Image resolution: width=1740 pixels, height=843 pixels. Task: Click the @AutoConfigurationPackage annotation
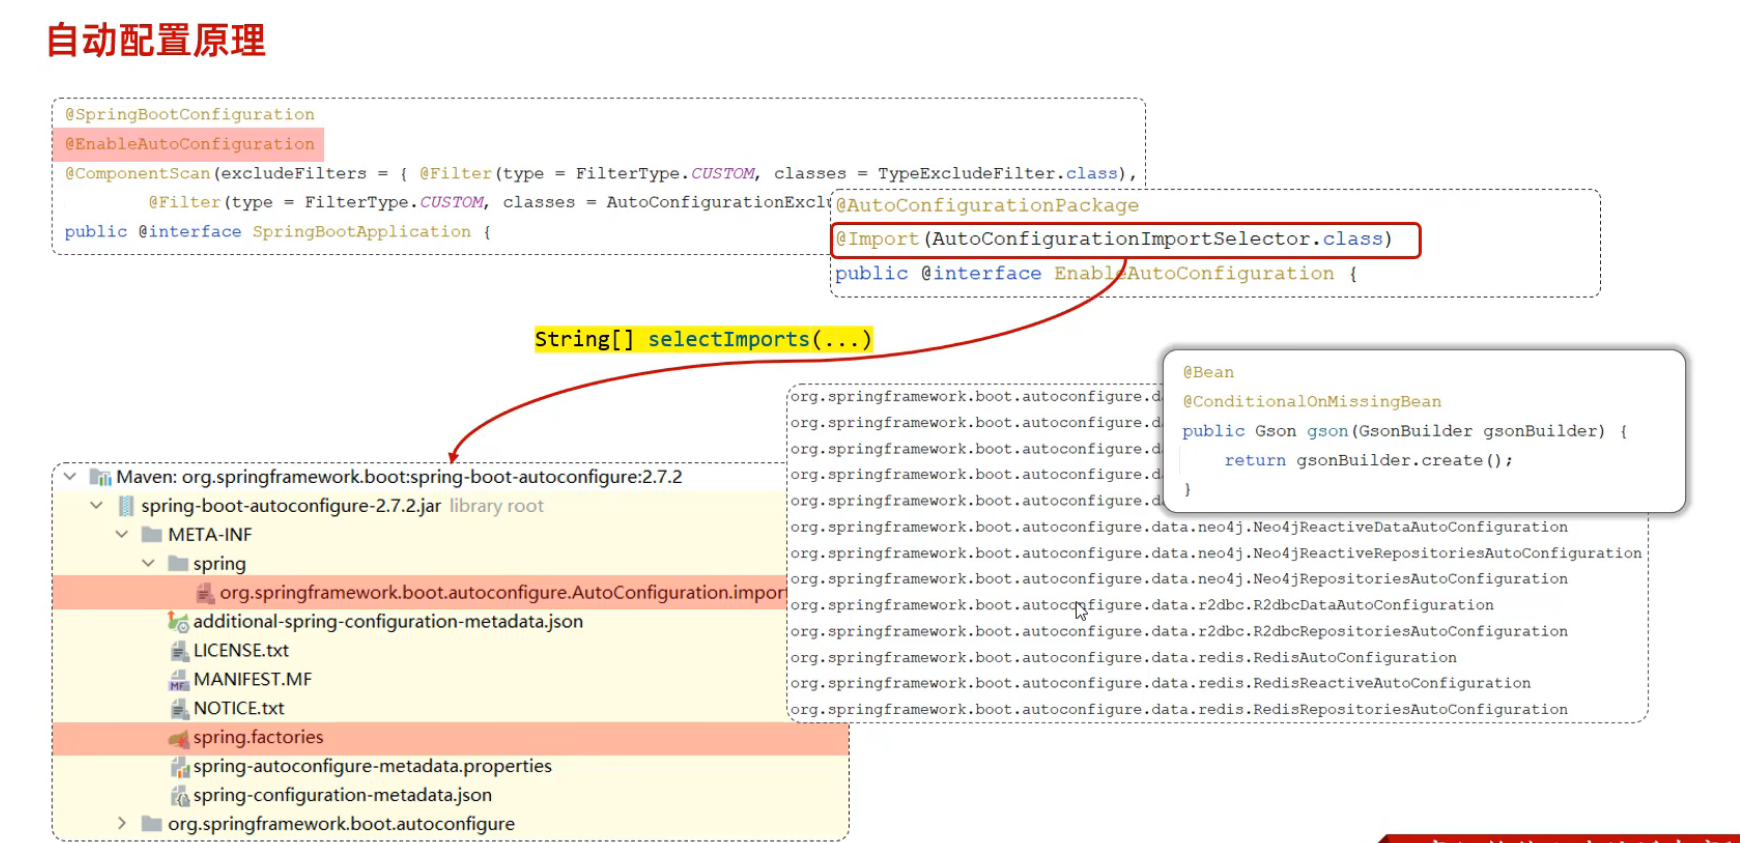987,206
